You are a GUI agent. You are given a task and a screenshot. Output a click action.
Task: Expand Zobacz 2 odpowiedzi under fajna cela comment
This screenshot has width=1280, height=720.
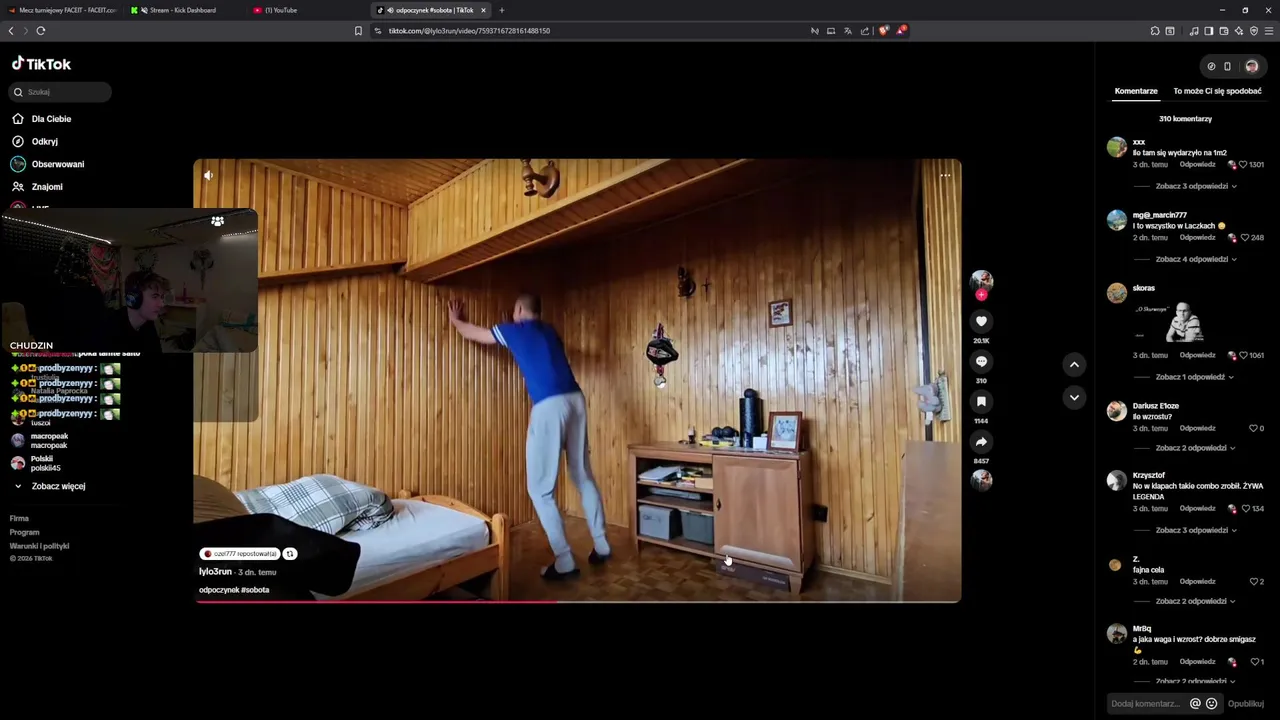(x=1196, y=601)
